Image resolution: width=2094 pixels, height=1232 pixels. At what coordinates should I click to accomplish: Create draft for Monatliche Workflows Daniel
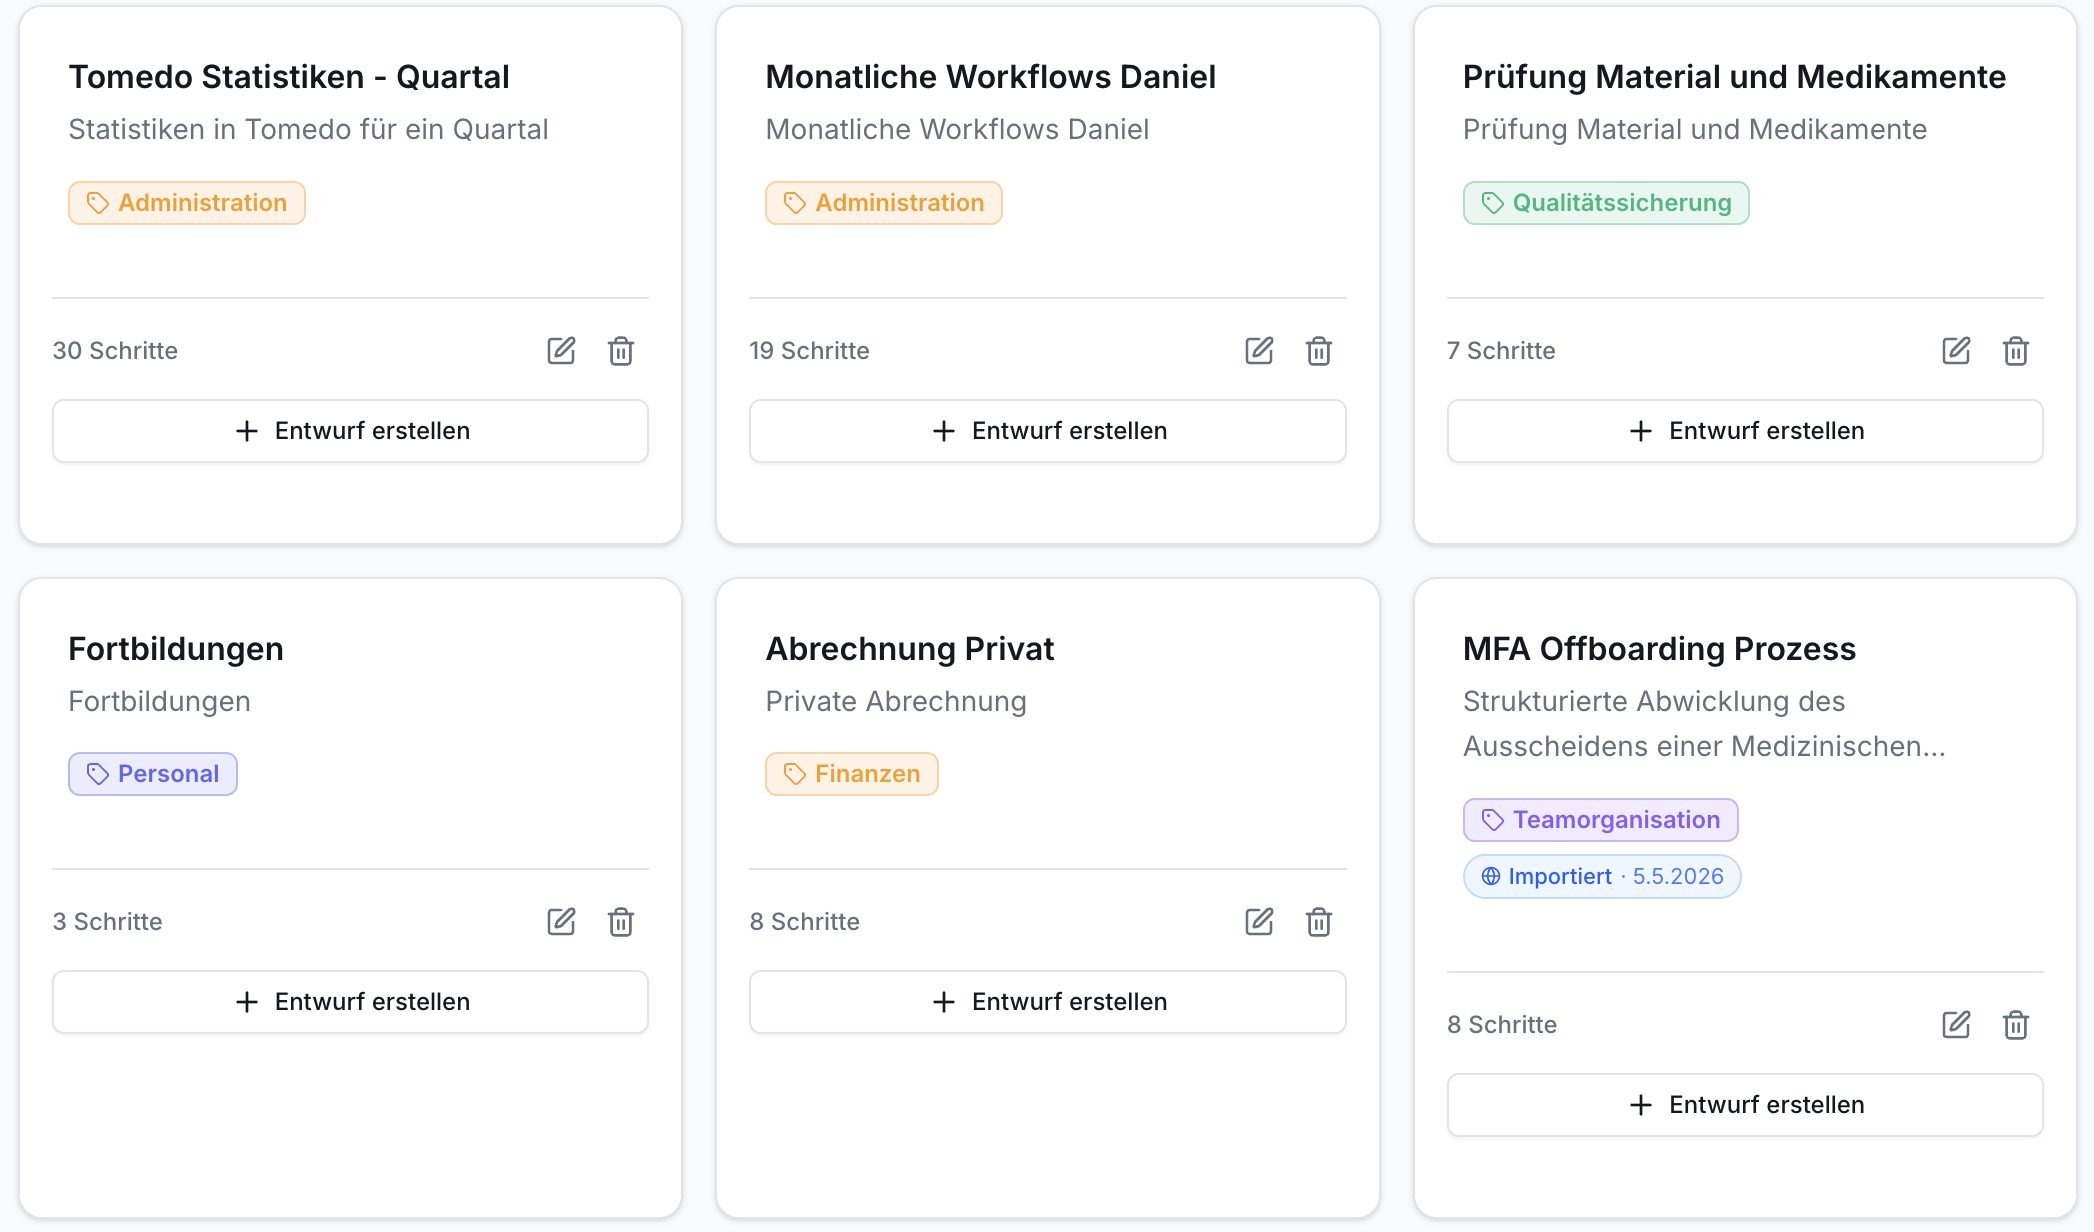(1048, 431)
